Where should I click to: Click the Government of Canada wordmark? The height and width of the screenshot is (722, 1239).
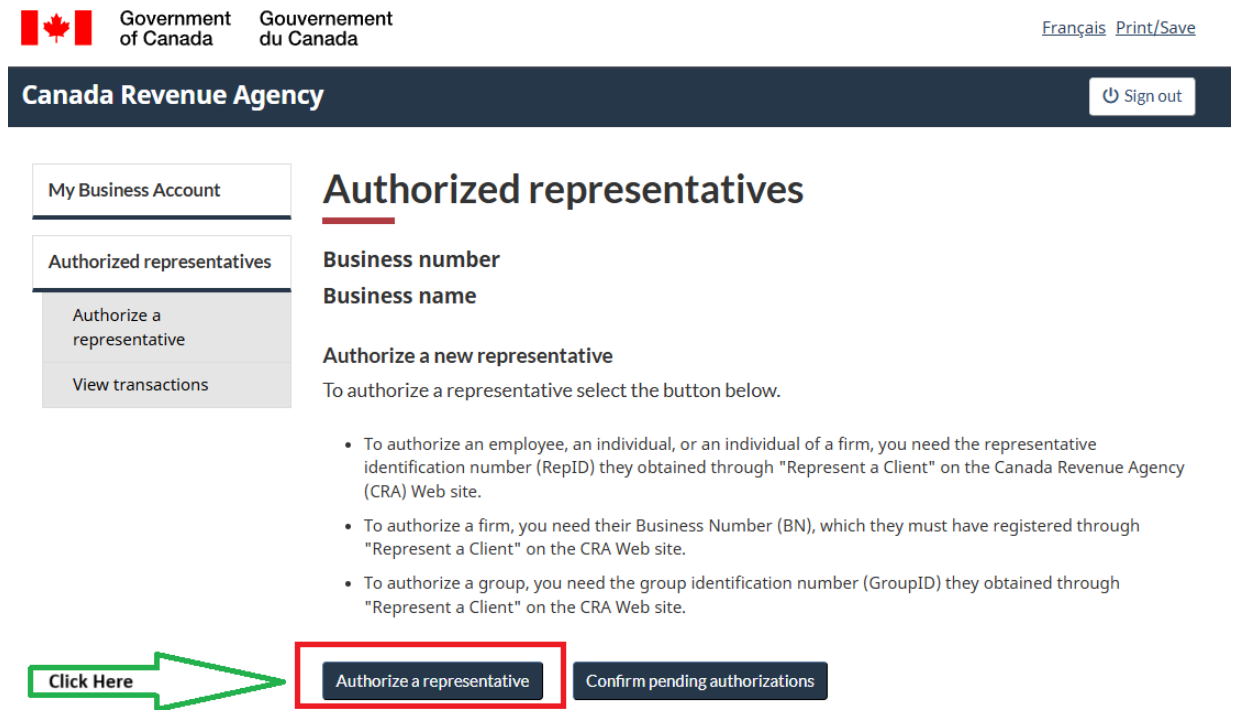click(x=175, y=28)
